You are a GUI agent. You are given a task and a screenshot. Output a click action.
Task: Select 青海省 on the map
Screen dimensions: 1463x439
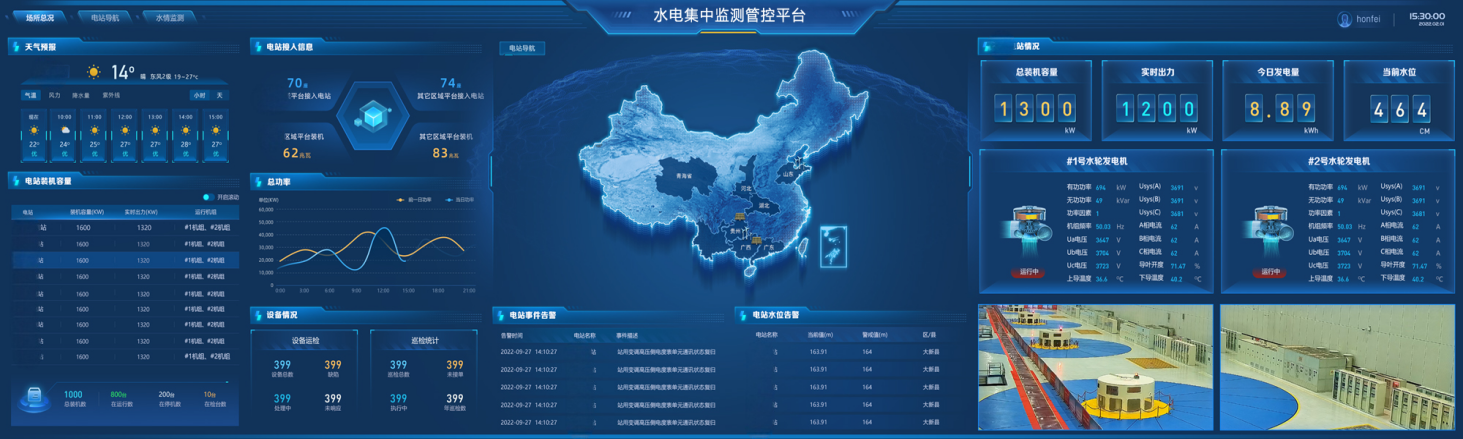(x=684, y=175)
